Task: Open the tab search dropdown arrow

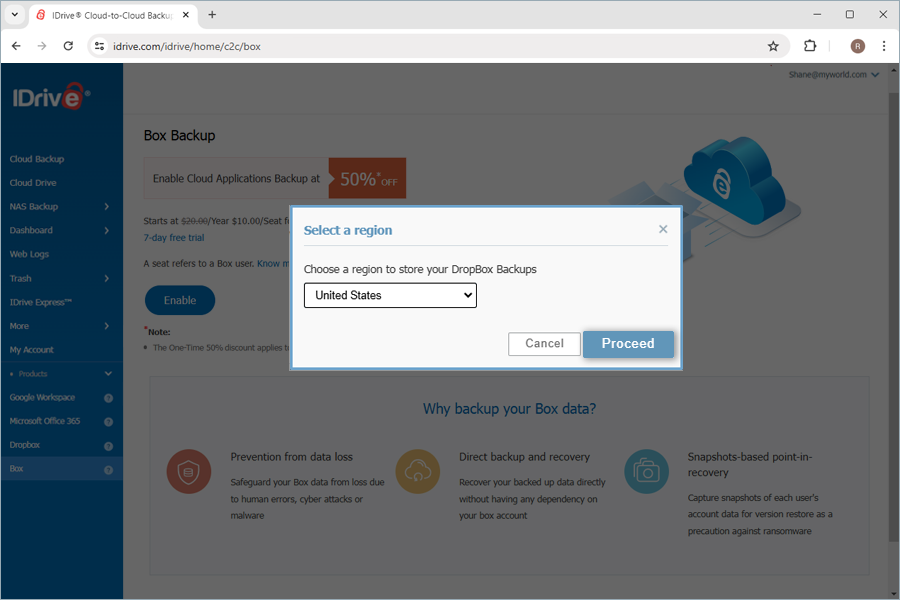Action: 14,15
